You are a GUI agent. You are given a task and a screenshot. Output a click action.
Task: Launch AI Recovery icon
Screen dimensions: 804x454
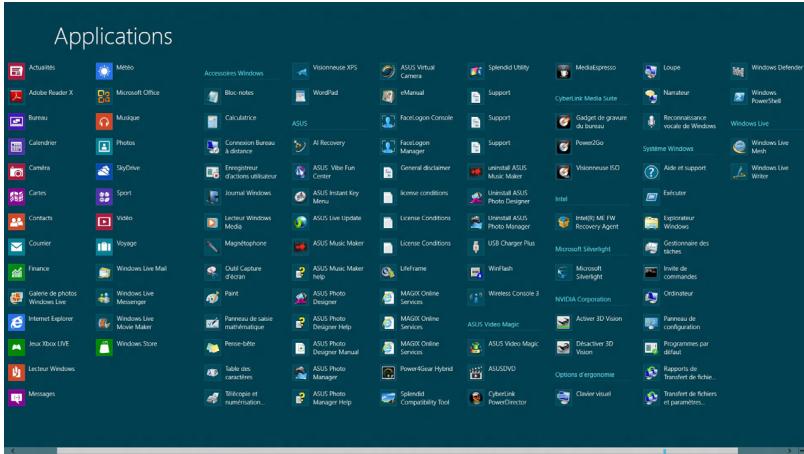tap(300, 147)
